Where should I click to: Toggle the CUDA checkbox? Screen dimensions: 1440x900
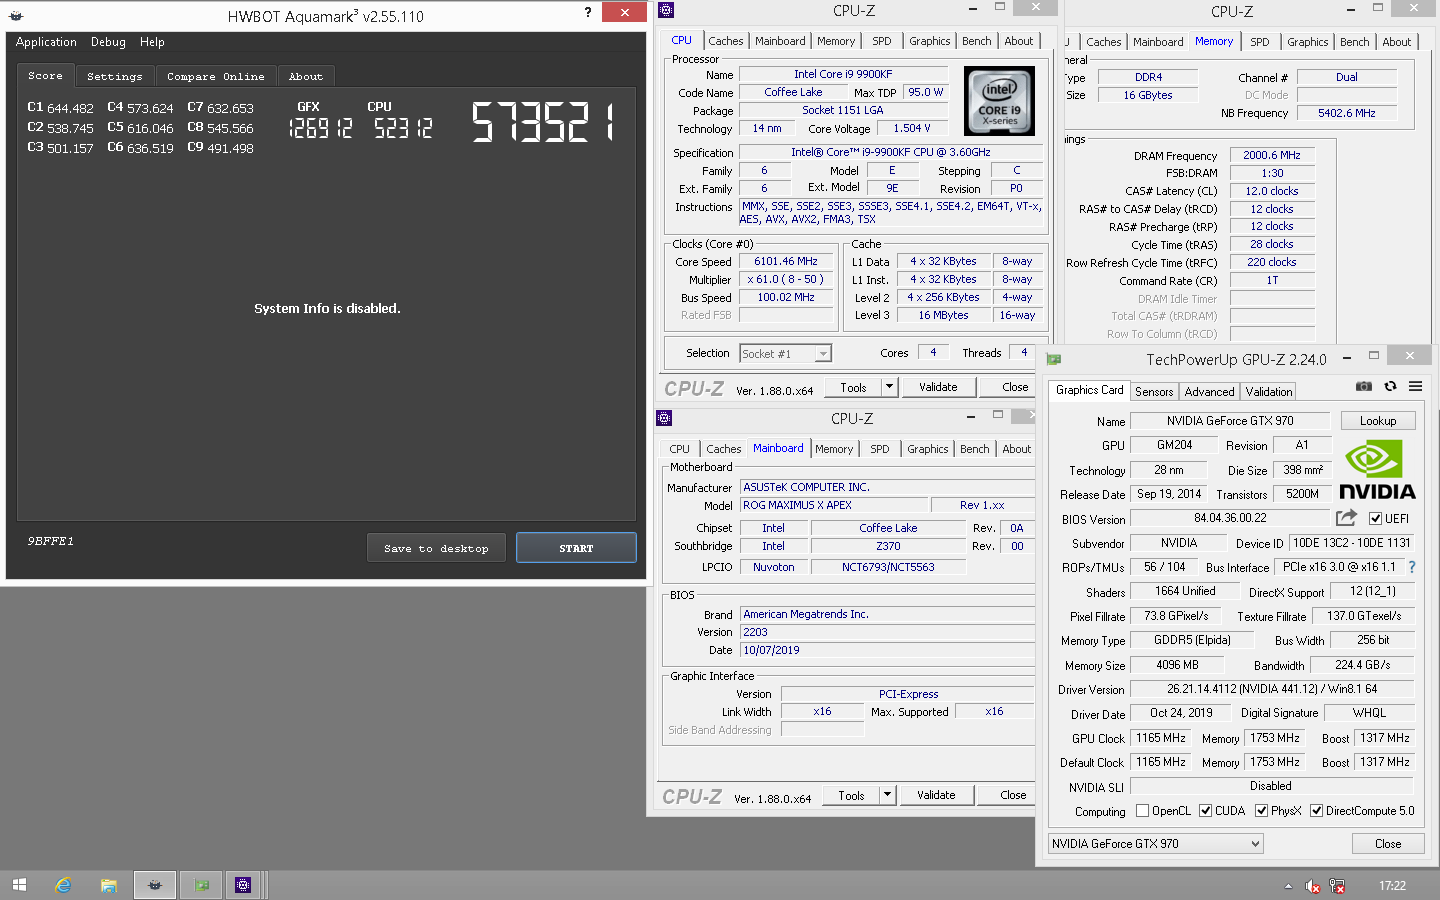1205,811
